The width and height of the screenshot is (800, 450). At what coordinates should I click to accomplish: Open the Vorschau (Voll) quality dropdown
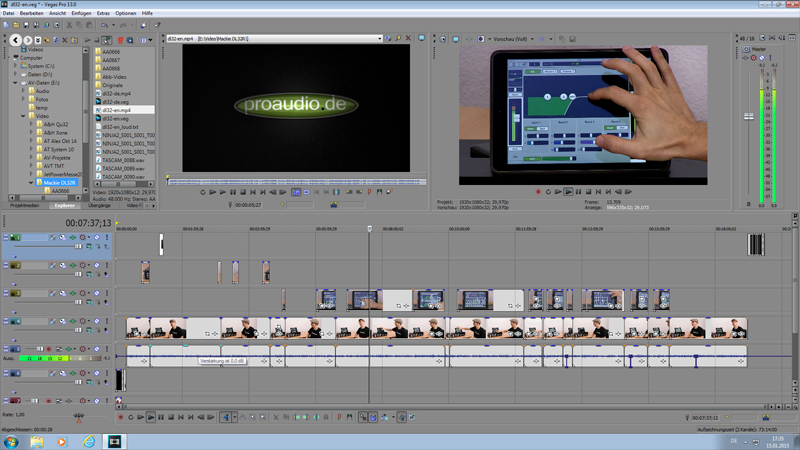click(x=517, y=39)
